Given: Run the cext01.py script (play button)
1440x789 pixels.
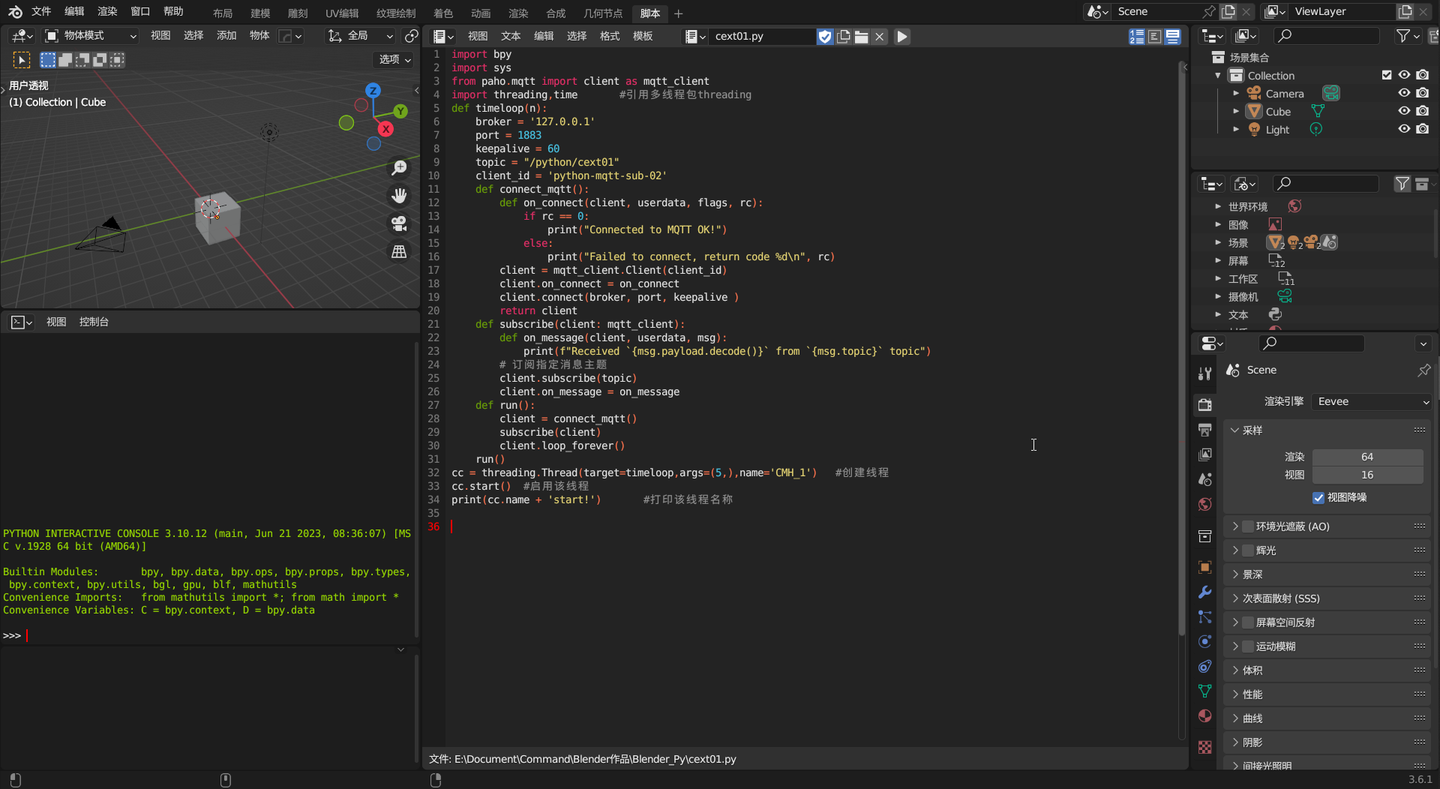Looking at the screenshot, I should [x=901, y=35].
